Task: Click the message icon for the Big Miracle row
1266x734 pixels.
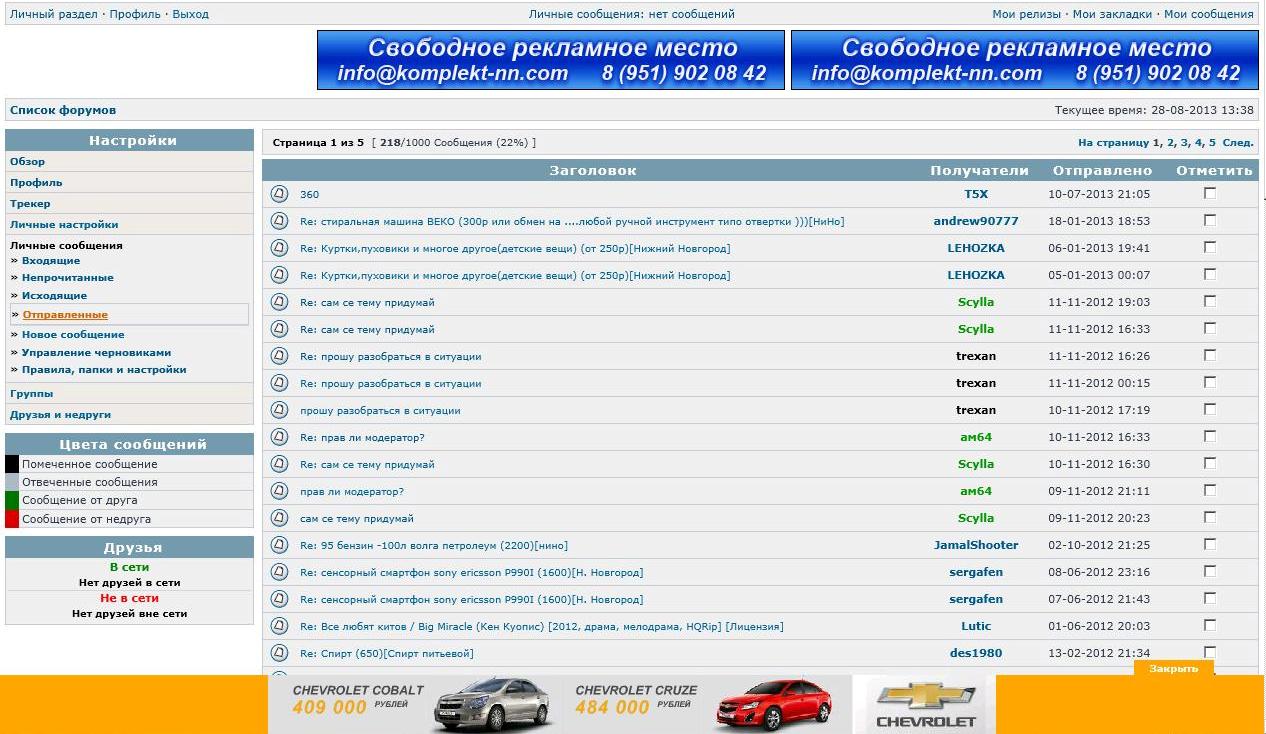Action: [280, 626]
